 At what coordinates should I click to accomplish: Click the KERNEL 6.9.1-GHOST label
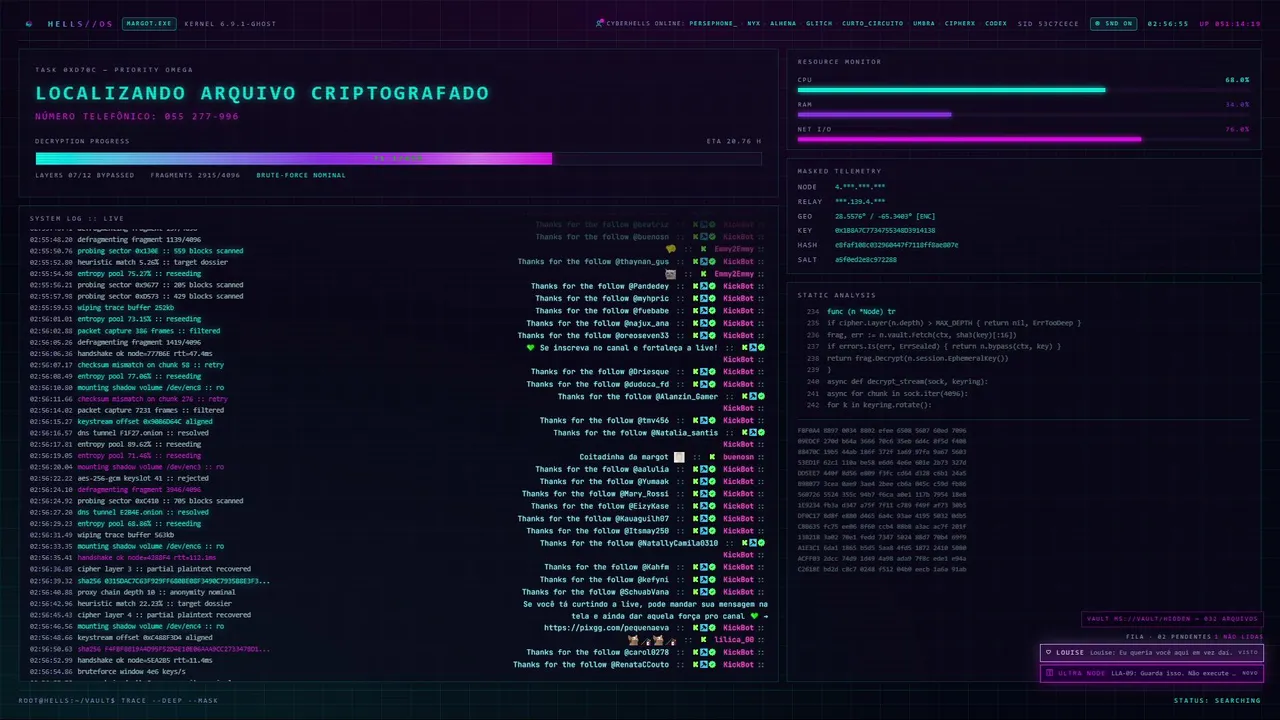(231, 23)
